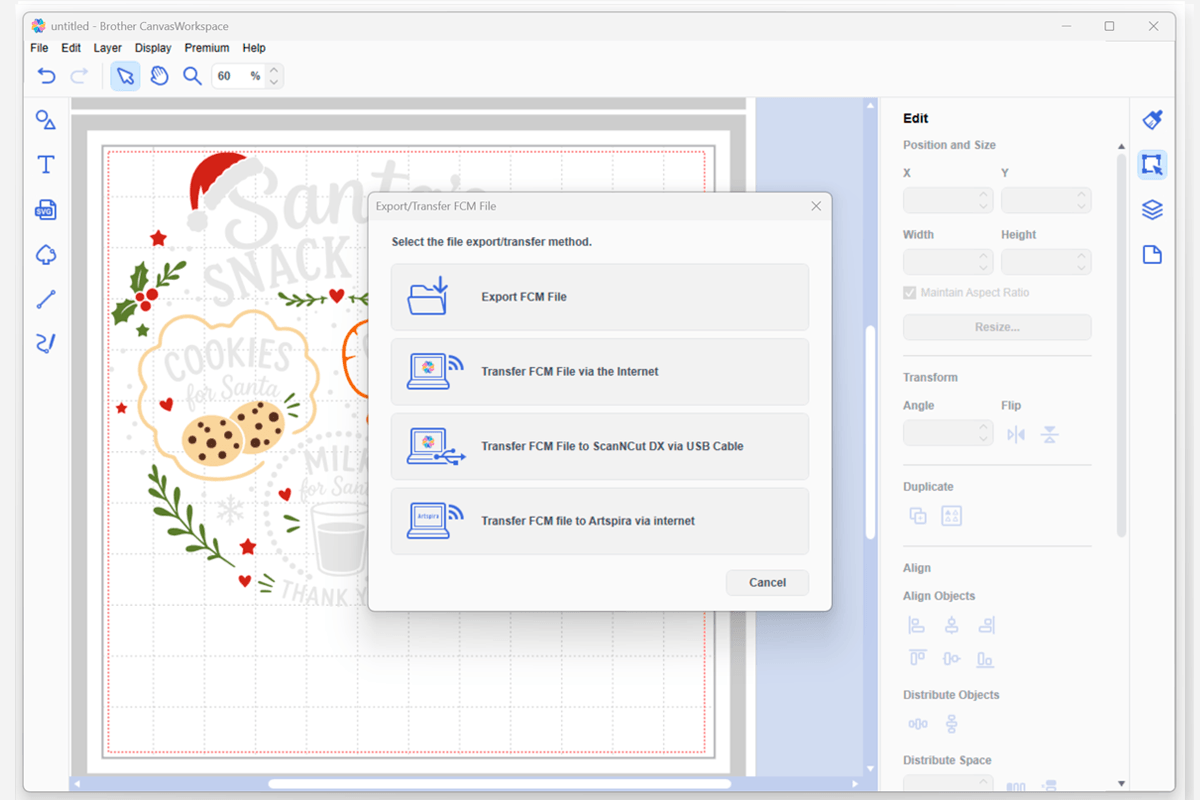Choose Transfer to ScanNCut DX via USB Cable
This screenshot has width=1200, height=800.
click(x=600, y=447)
